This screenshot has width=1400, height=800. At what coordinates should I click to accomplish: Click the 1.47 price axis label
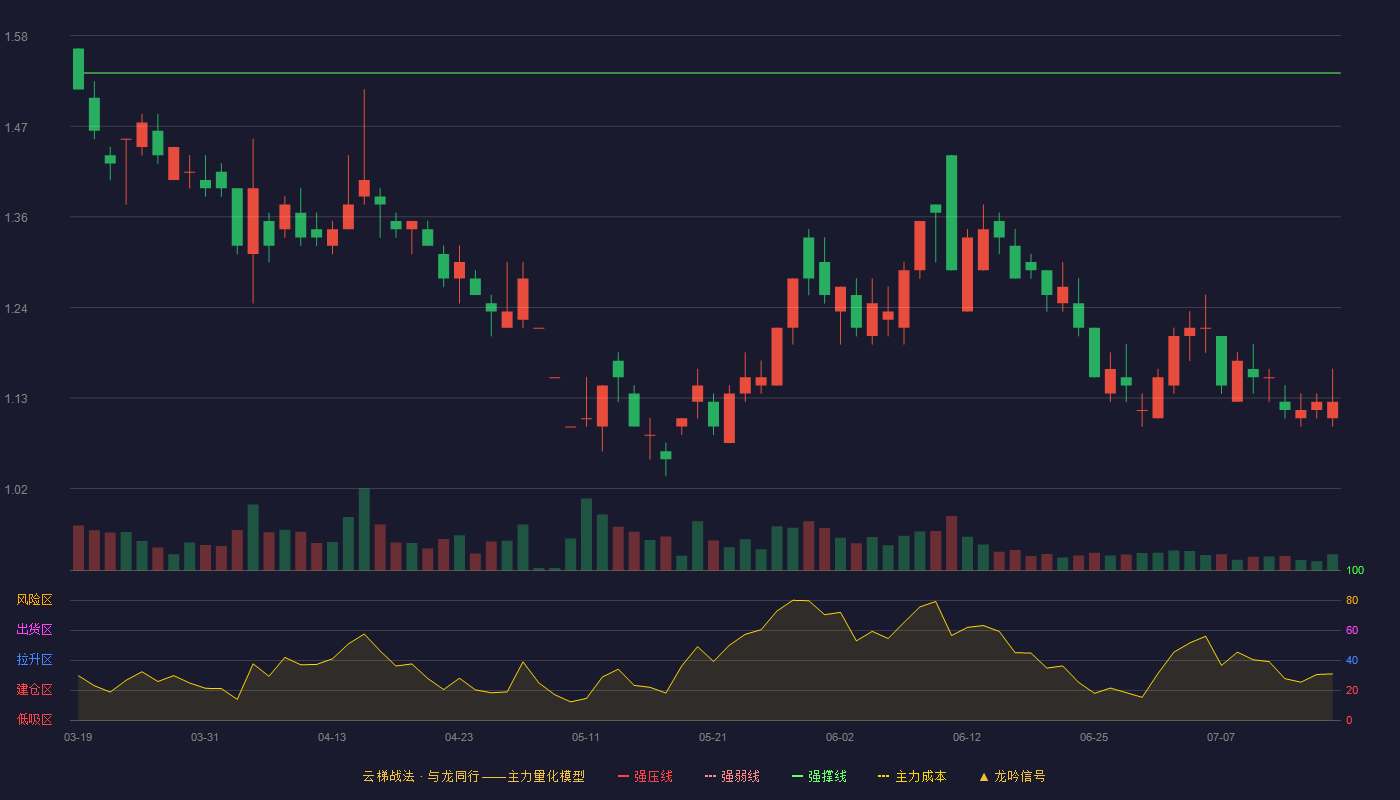(16, 128)
